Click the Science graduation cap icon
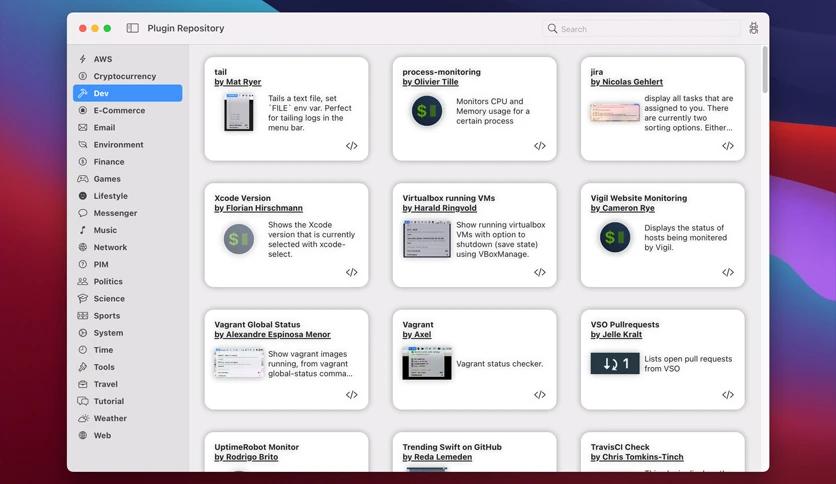Viewport: 836px width, 484px height. click(x=83, y=299)
